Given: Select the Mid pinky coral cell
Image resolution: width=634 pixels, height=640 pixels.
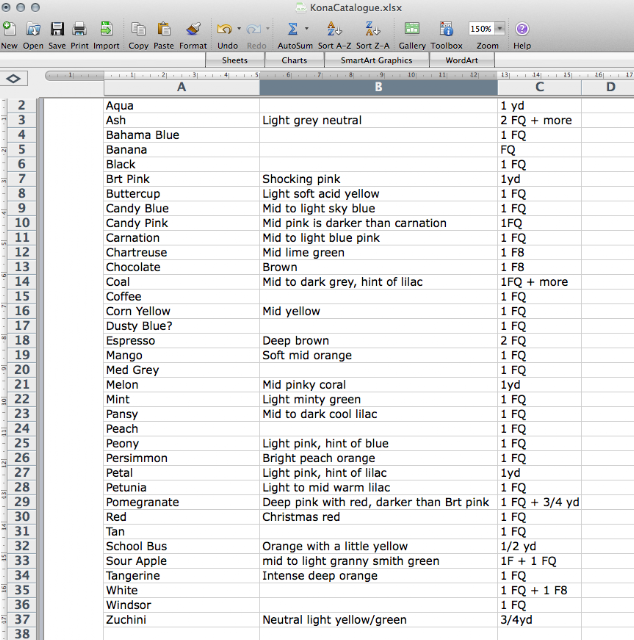Looking at the screenshot, I should click(x=378, y=385).
